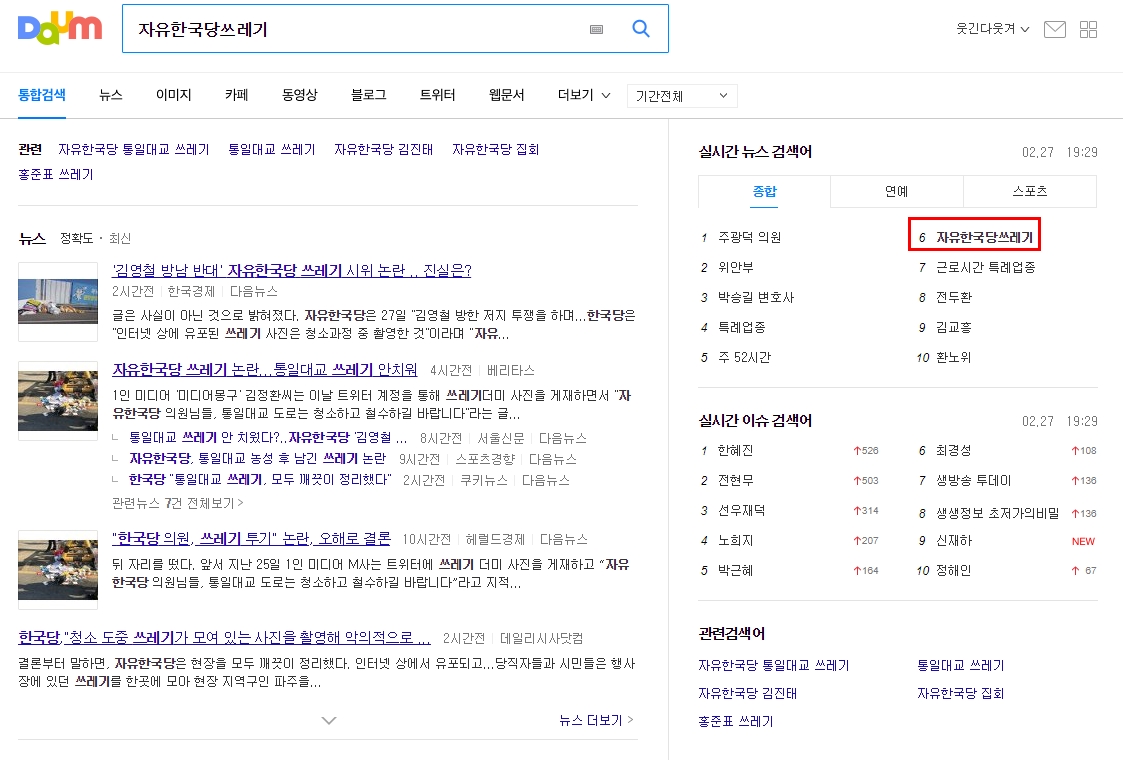
Task: Click the Daum logo
Action: click(60, 28)
